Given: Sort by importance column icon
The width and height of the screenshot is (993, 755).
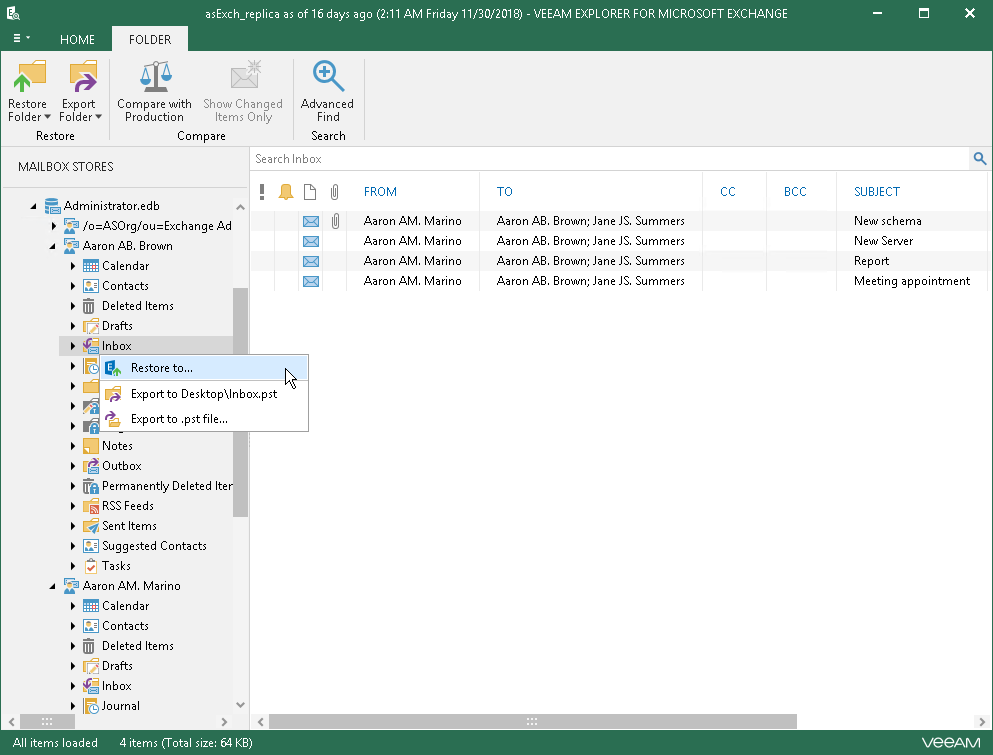Looking at the screenshot, I should pos(262,191).
